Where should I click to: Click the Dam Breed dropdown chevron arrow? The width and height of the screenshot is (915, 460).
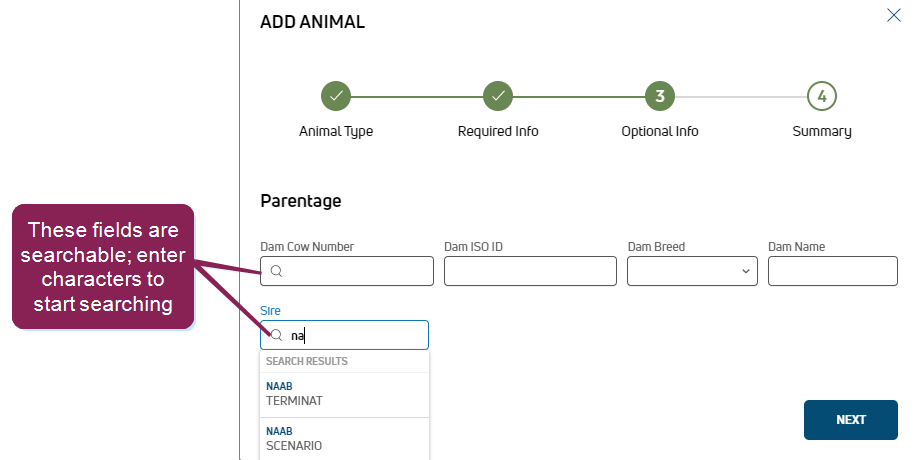(x=745, y=271)
